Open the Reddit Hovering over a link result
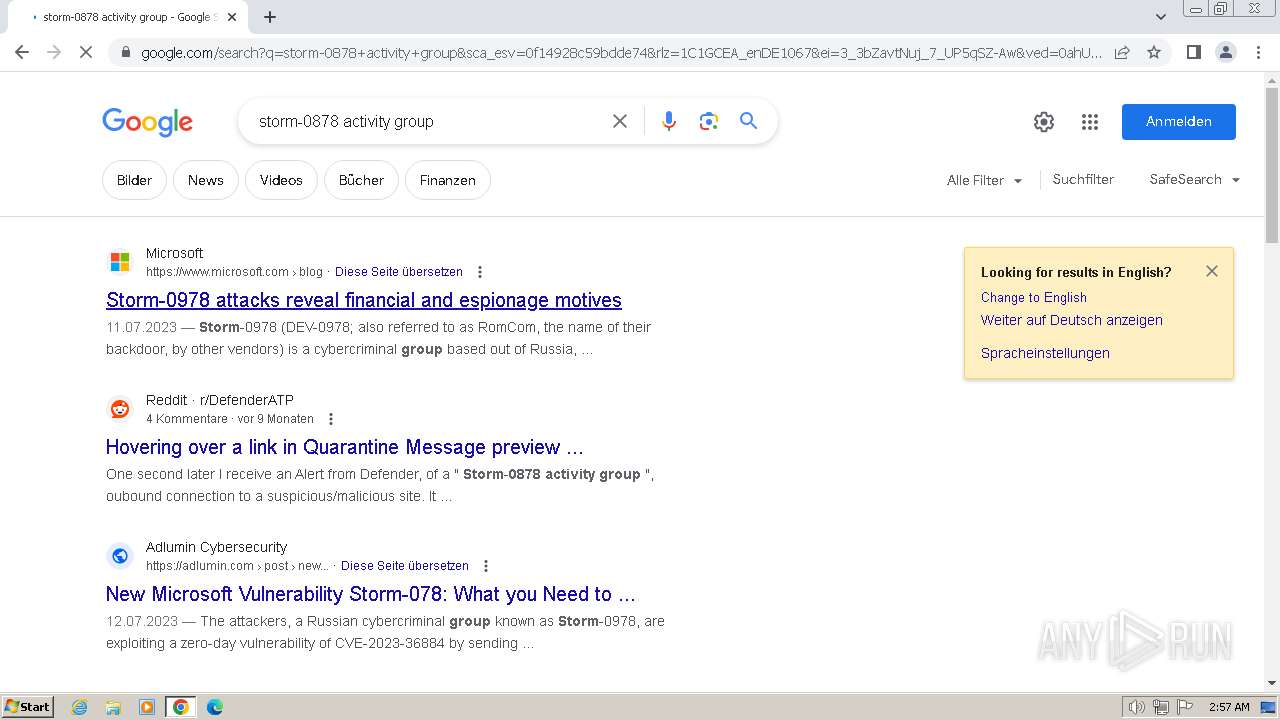Image resolution: width=1280 pixels, height=720 pixels. [x=345, y=447]
